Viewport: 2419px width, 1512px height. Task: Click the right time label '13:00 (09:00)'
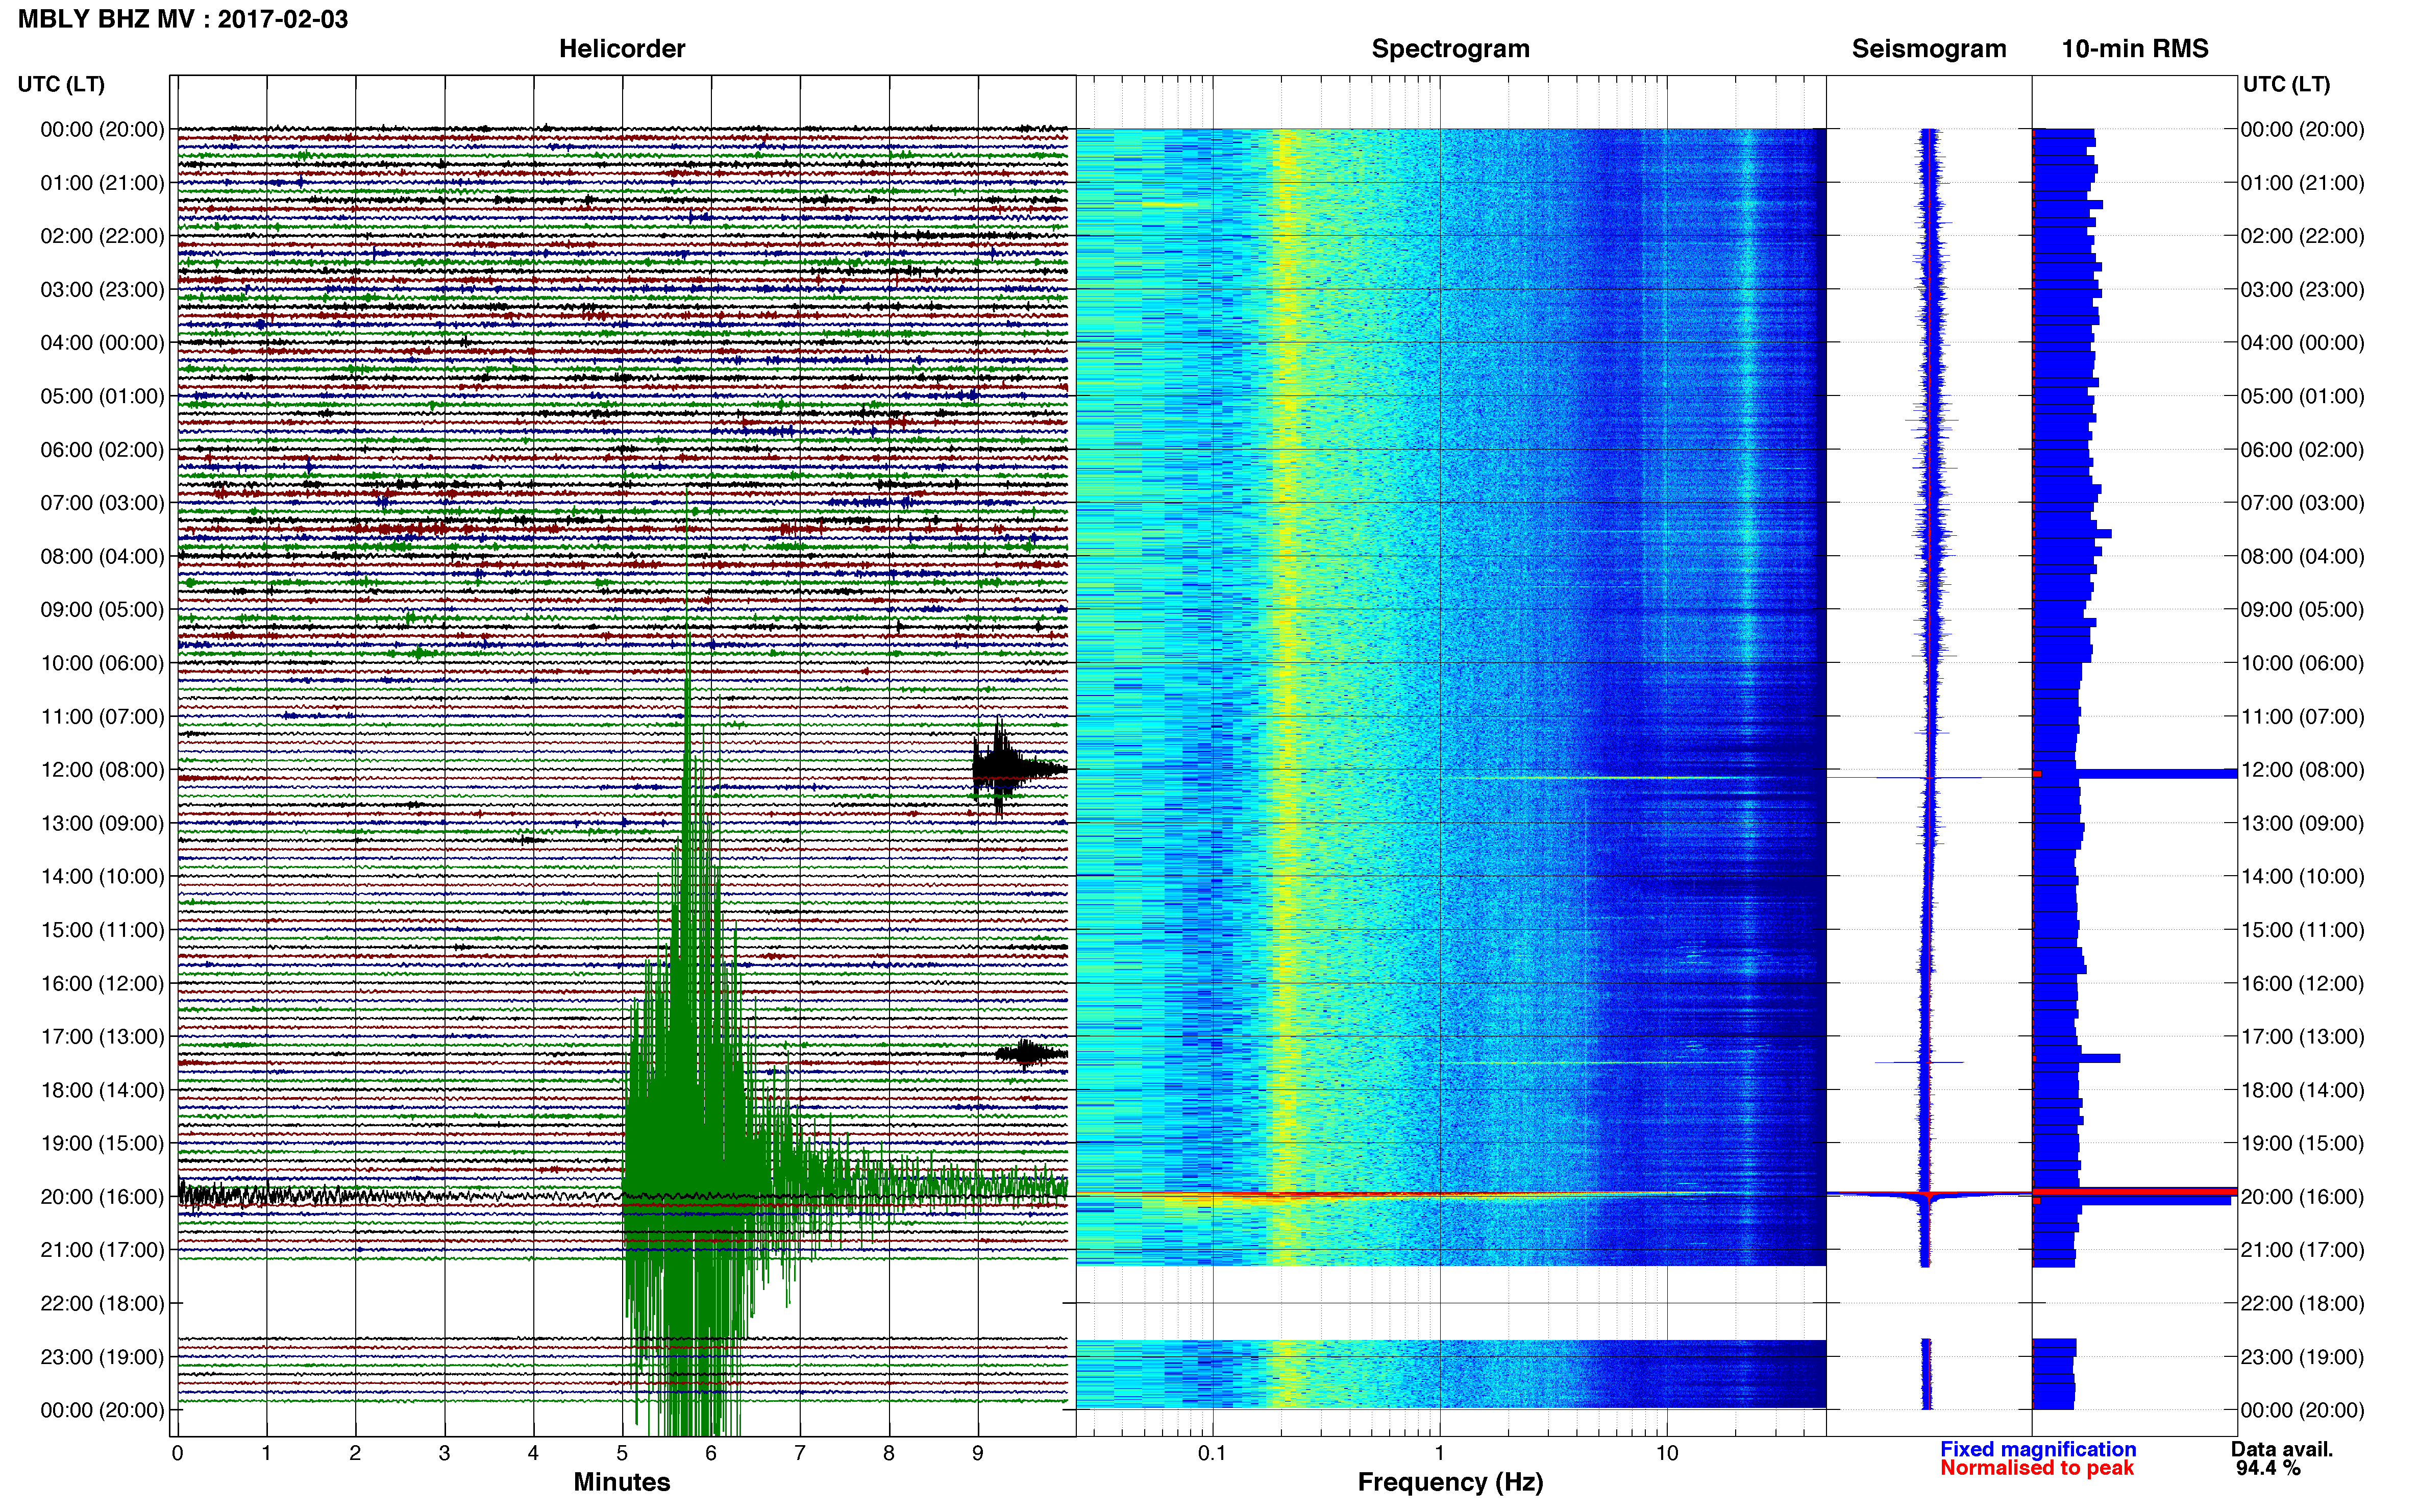pos(2302,823)
